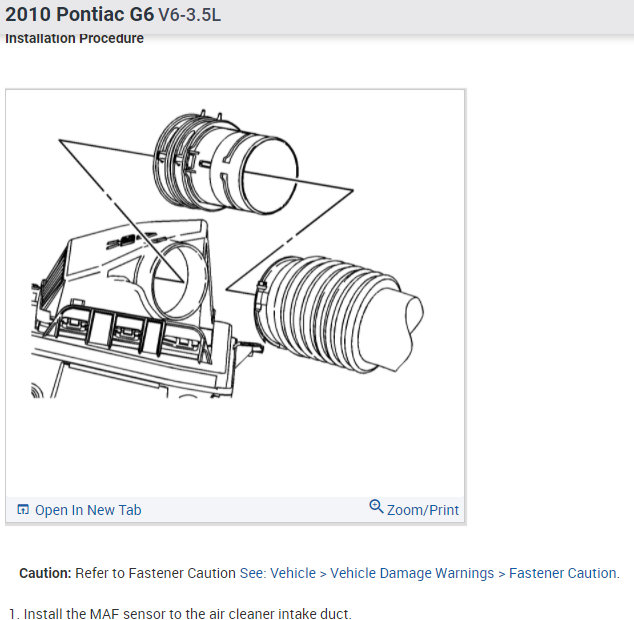
Task: Click the 'Caution:' bold label
Action: click(x=45, y=573)
